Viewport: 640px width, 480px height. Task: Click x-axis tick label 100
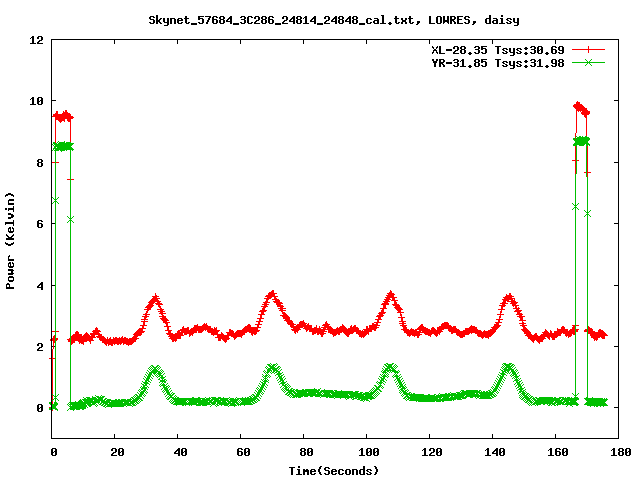tap(369, 452)
